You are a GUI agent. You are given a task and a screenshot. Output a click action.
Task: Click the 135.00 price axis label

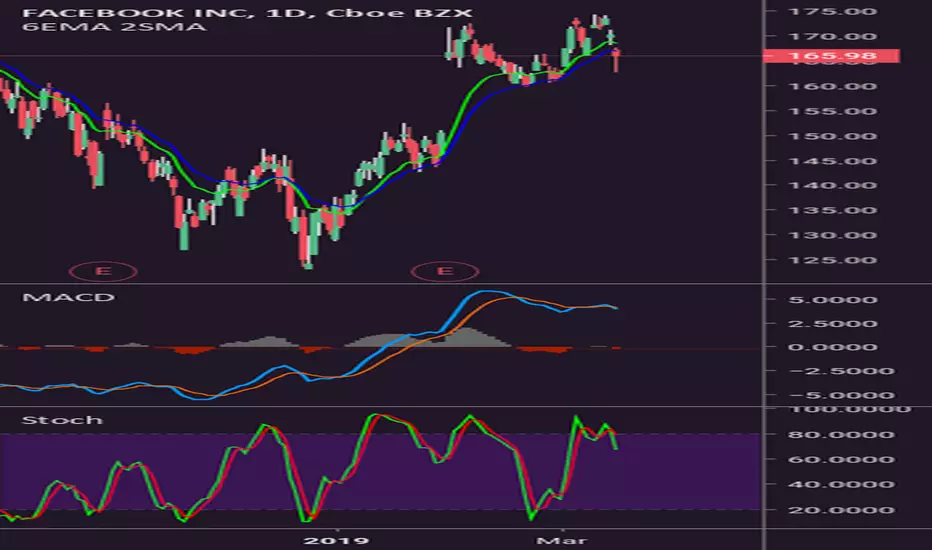tap(832, 210)
